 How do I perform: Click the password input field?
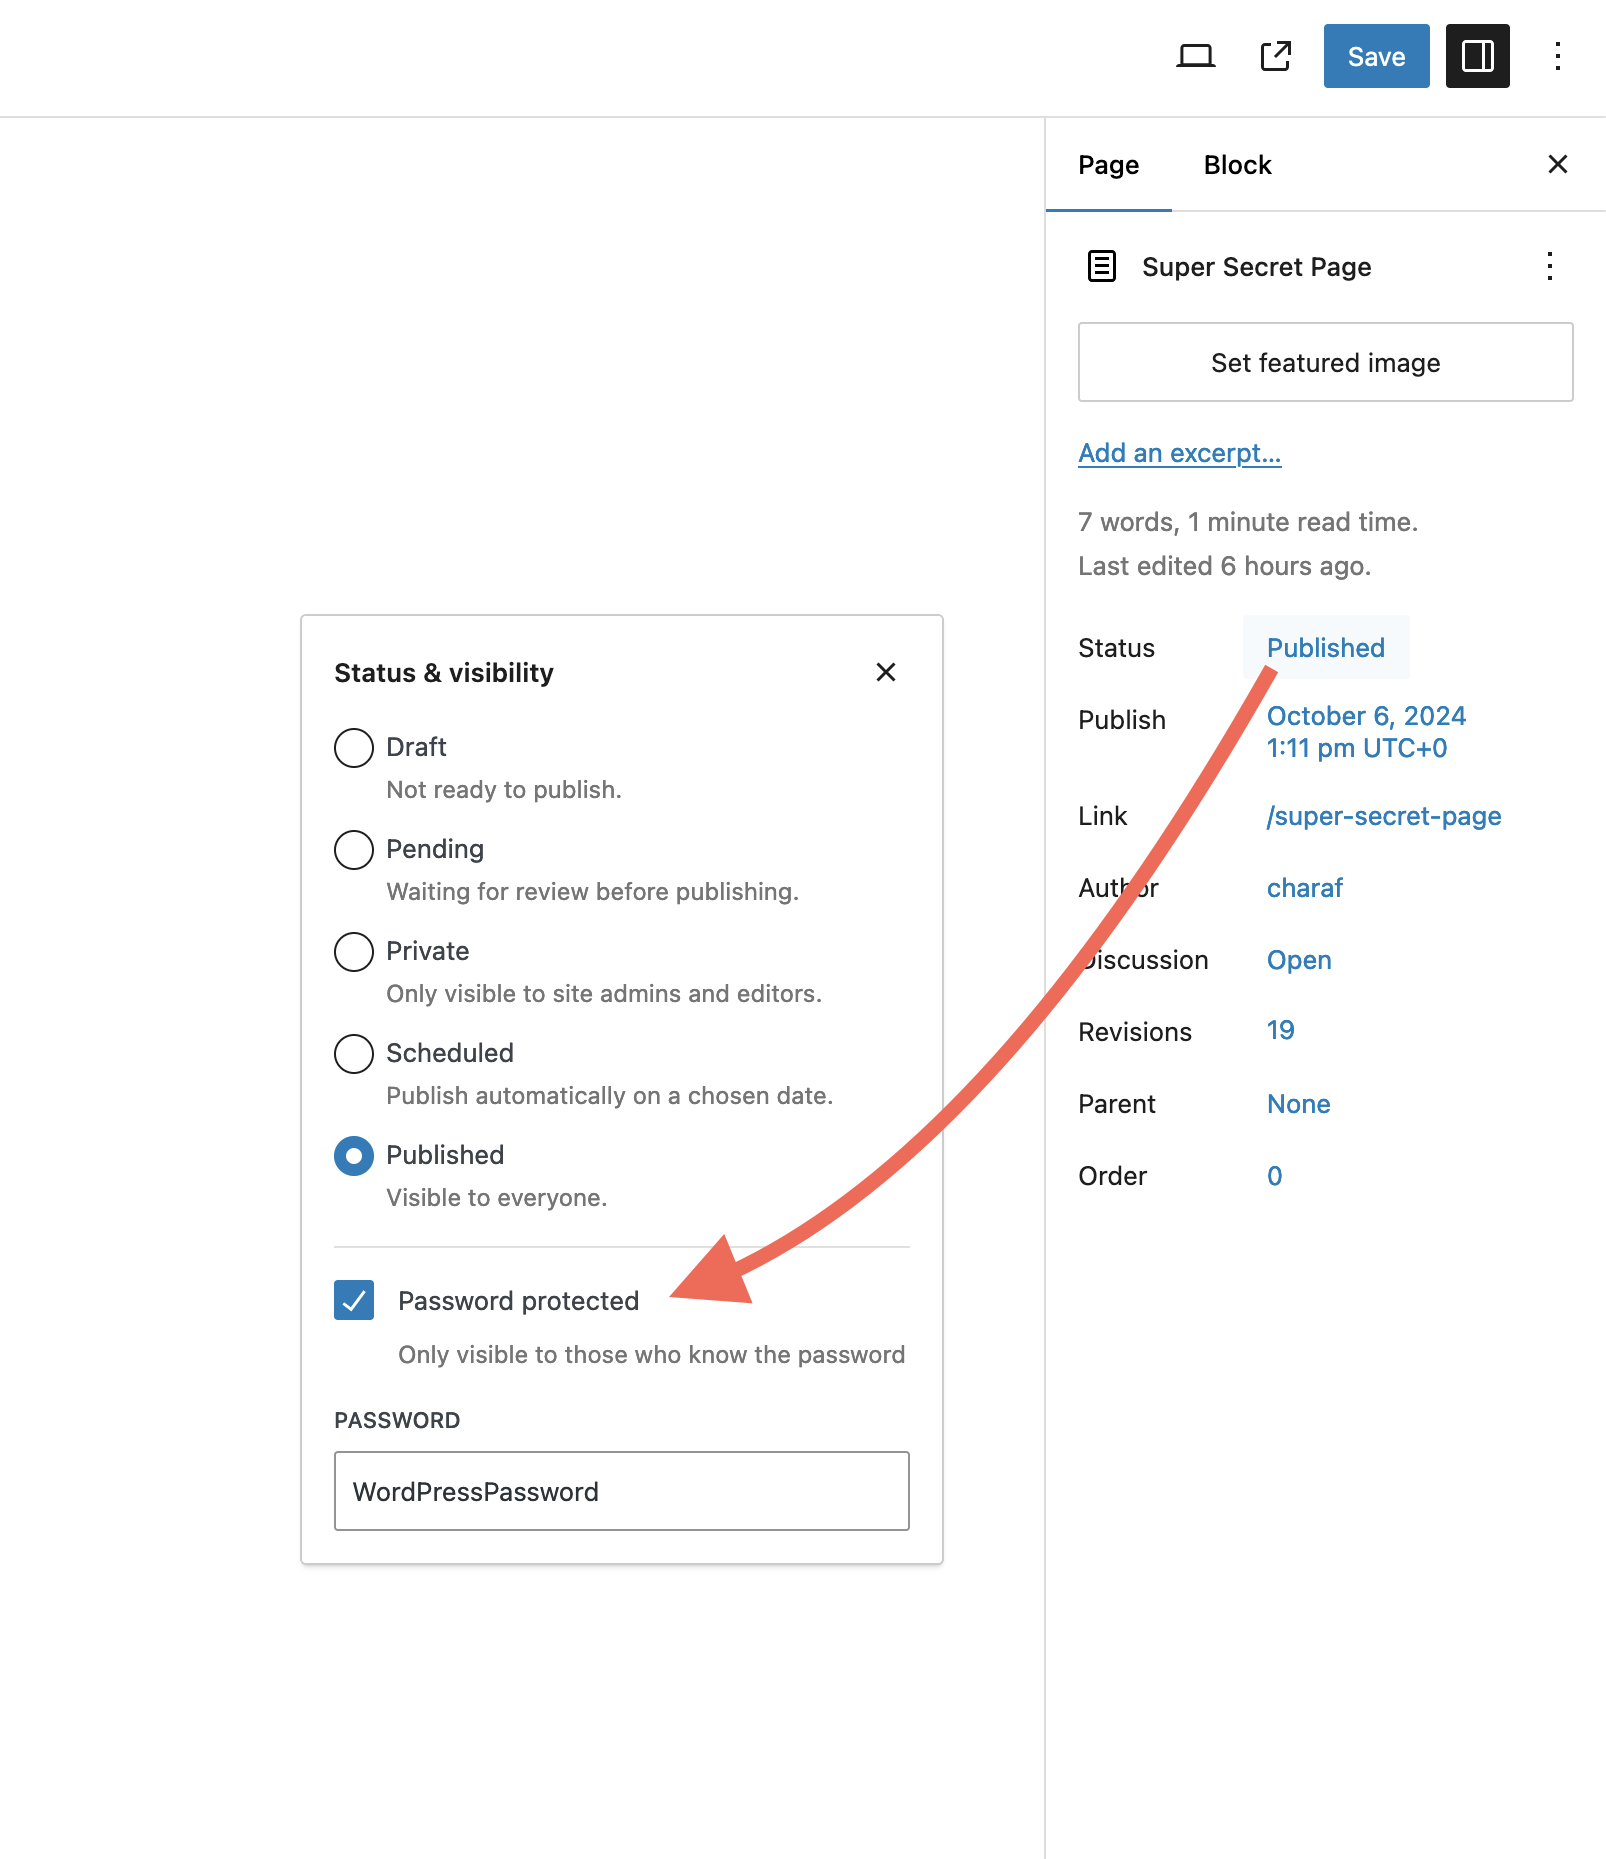tap(621, 1491)
